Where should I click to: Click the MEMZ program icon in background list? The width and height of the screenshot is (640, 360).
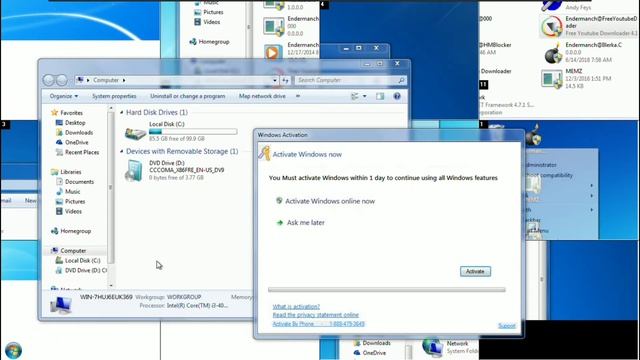pyautogui.click(x=552, y=79)
